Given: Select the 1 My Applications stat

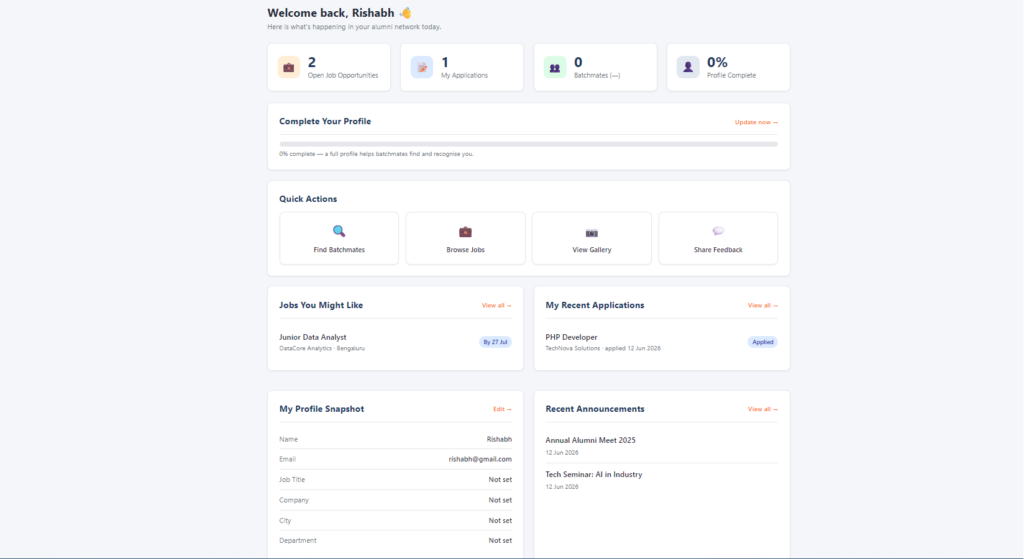Looking at the screenshot, I should click(462, 67).
